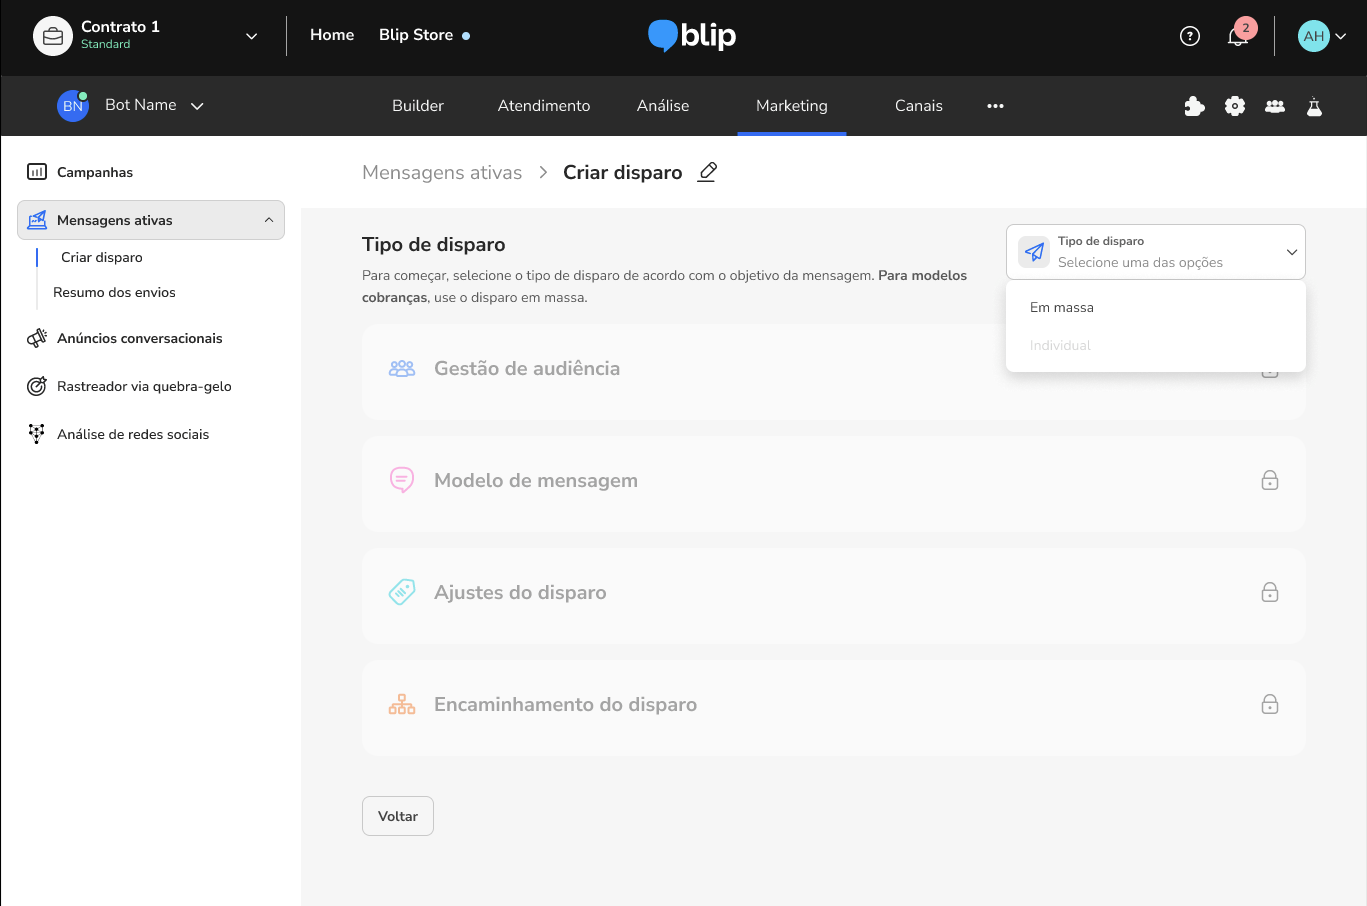Click the more options ellipsis in navigation
1367x906 pixels.
(995, 106)
